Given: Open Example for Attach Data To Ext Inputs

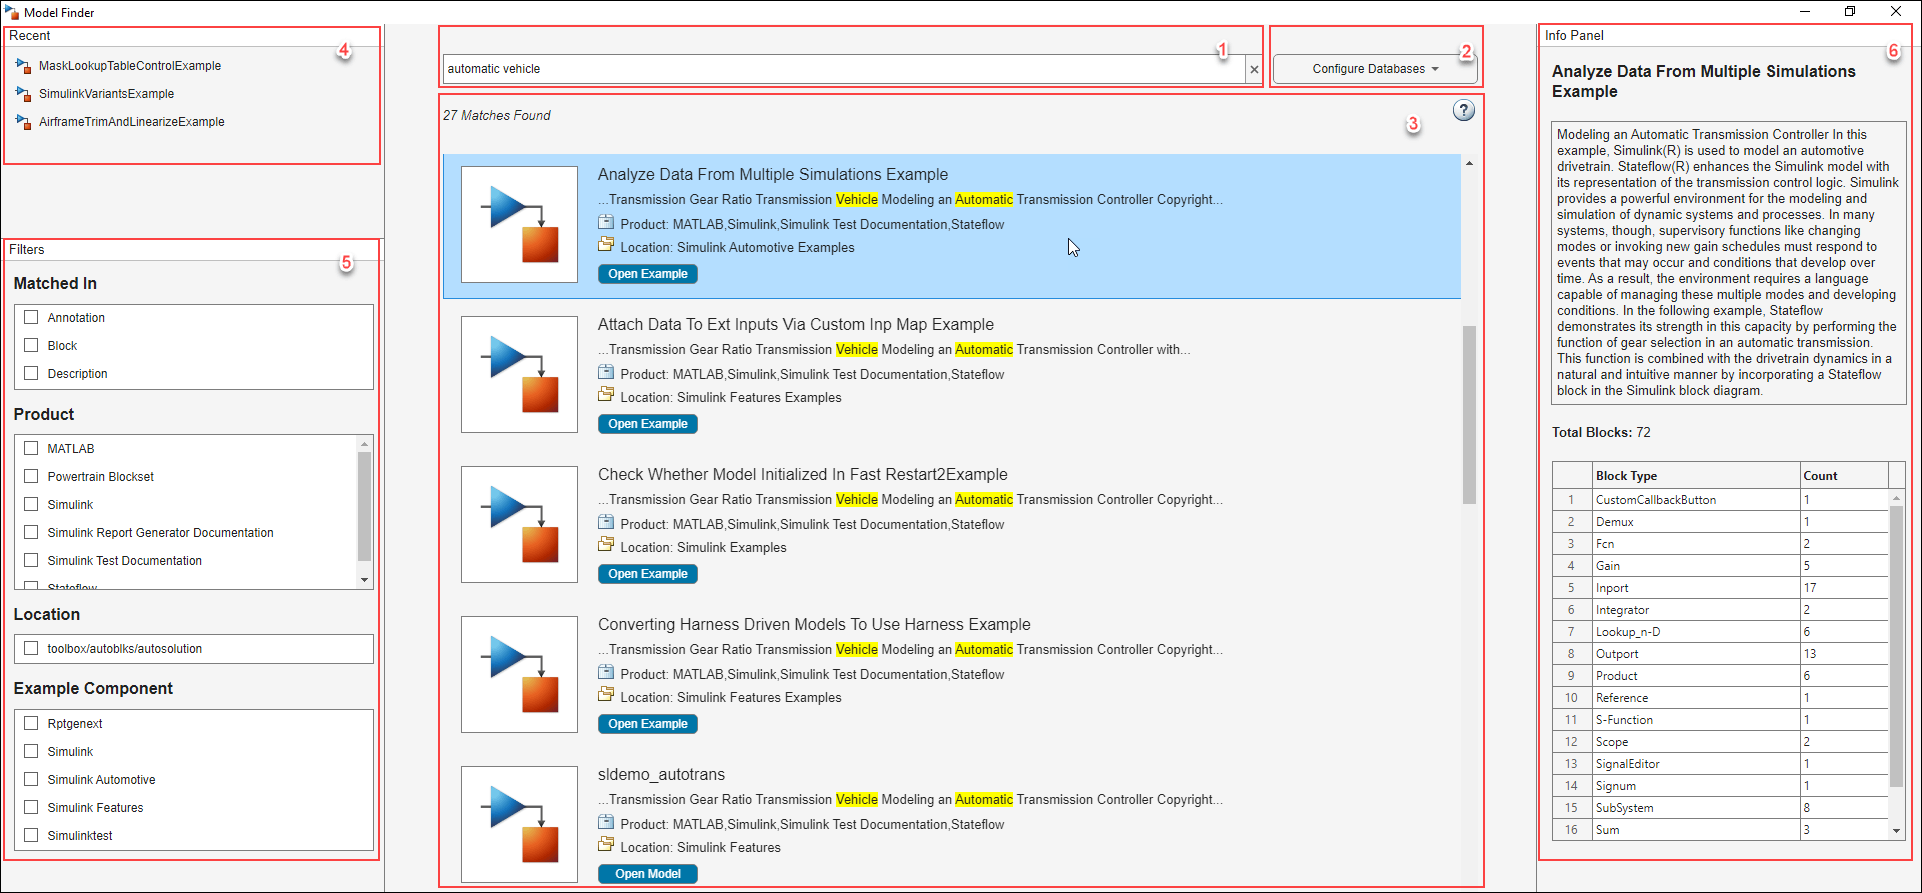Looking at the screenshot, I should (648, 424).
